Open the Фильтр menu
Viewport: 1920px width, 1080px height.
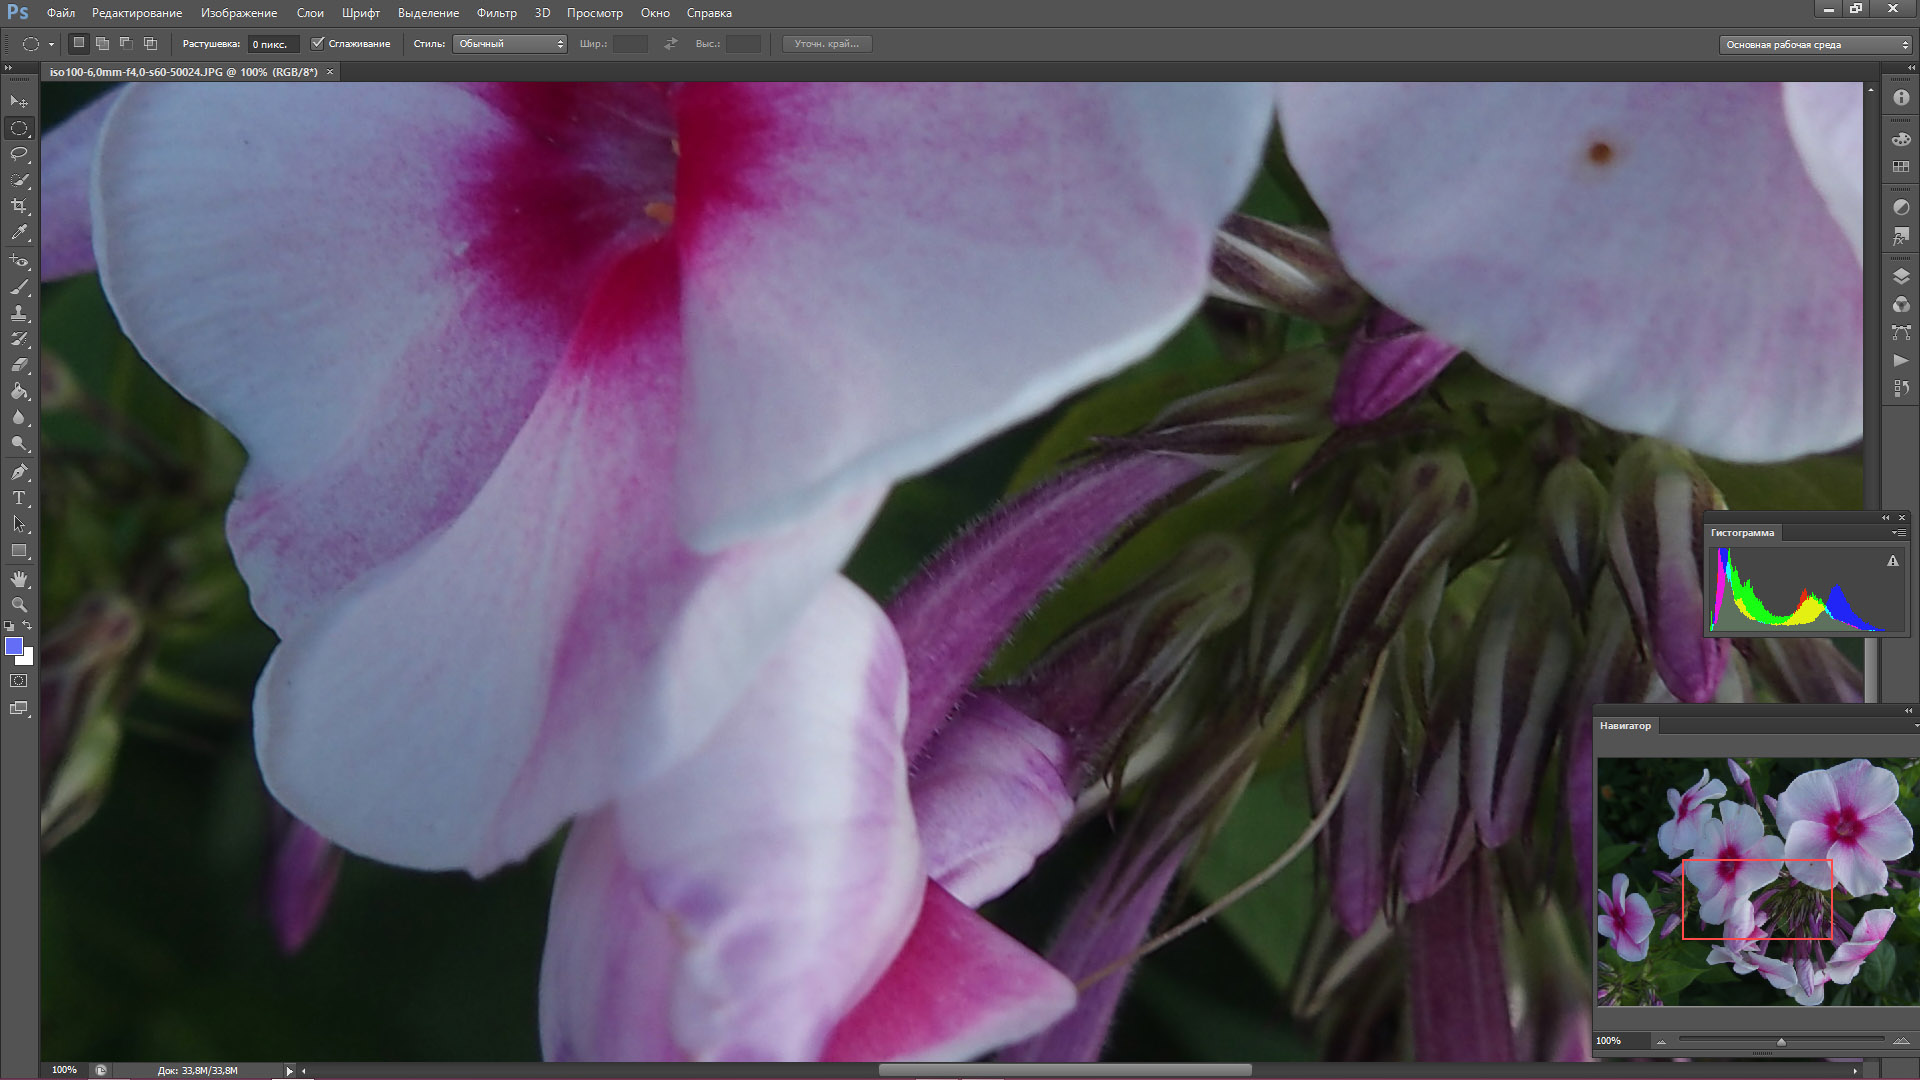click(496, 13)
